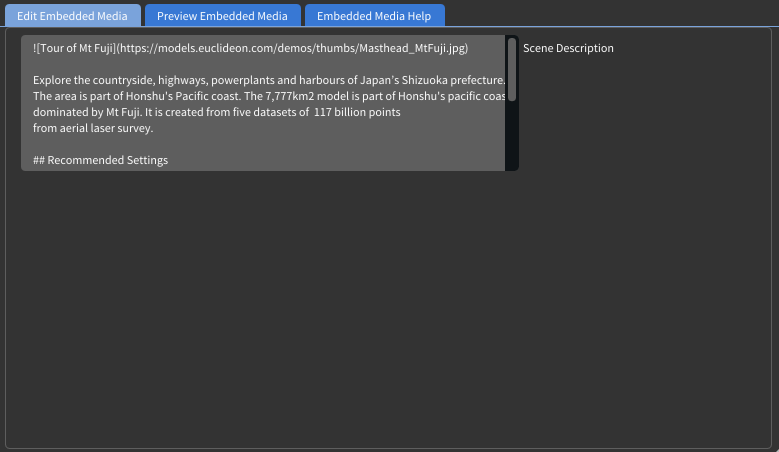Click the scrollbar track below the thumb
Viewport: 779px width, 452px height.
point(512,135)
